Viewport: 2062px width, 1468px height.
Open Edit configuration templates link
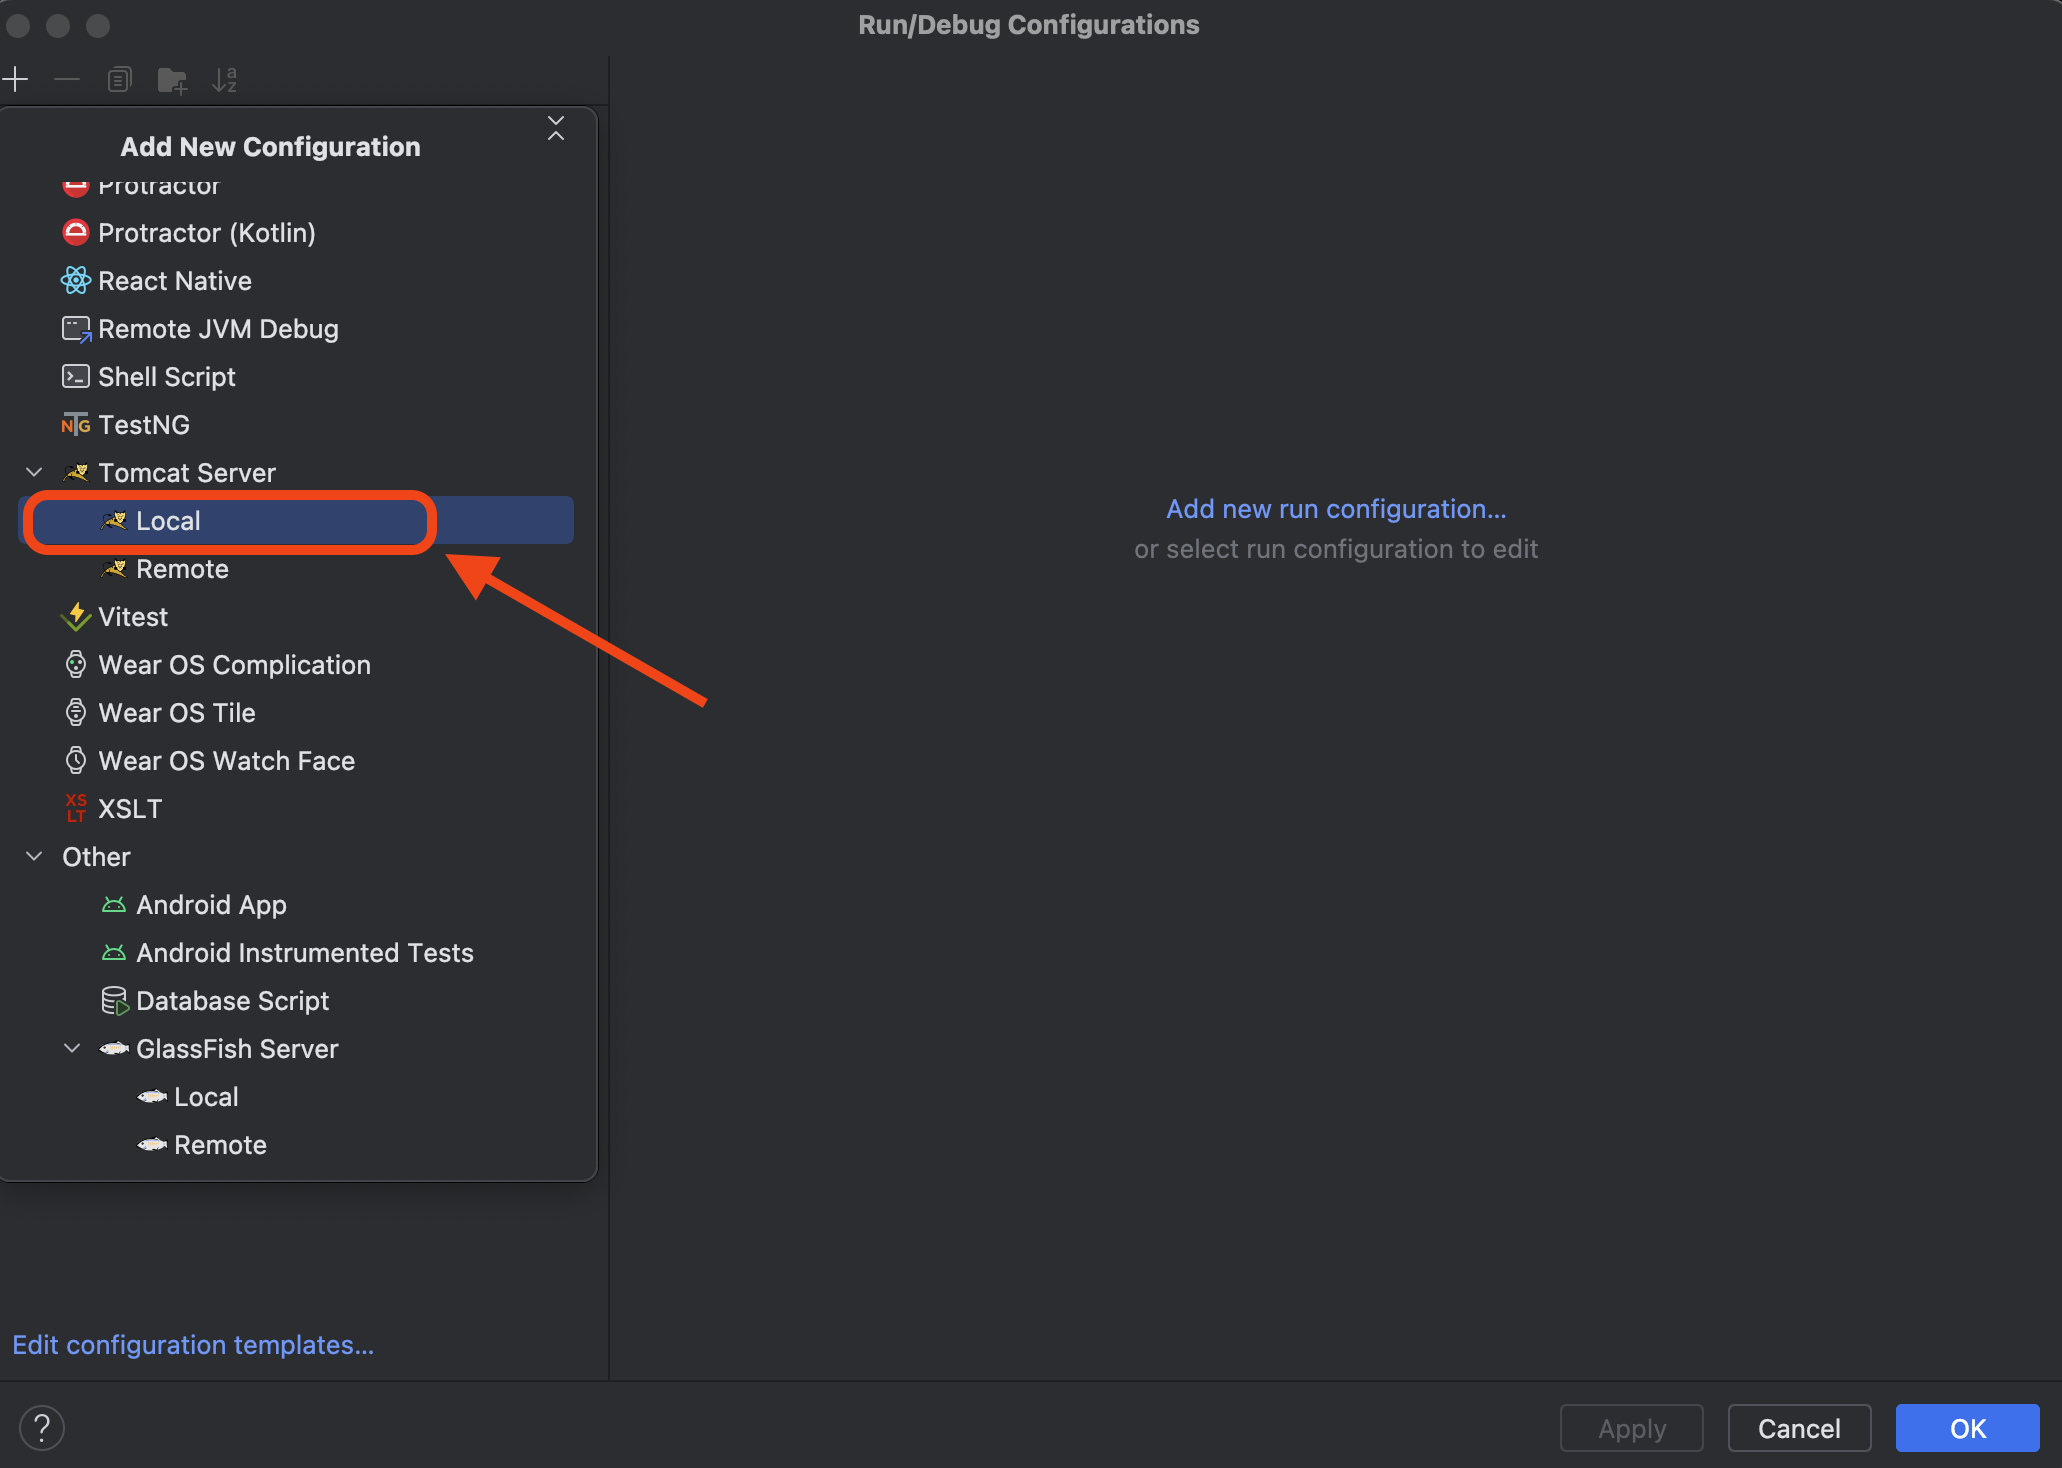click(193, 1345)
